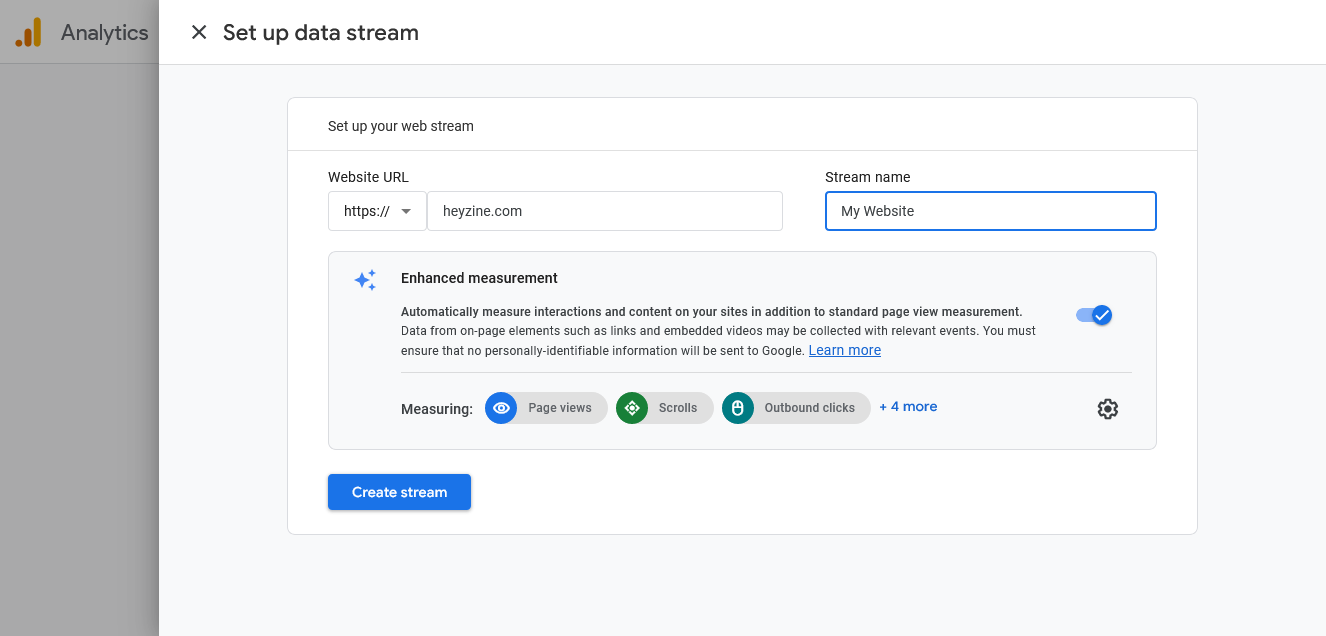The width and height of the screenshot is (1326, 636).
Task: Open the Learn more link
Action: pyautogui.click(x=844, y=349)
